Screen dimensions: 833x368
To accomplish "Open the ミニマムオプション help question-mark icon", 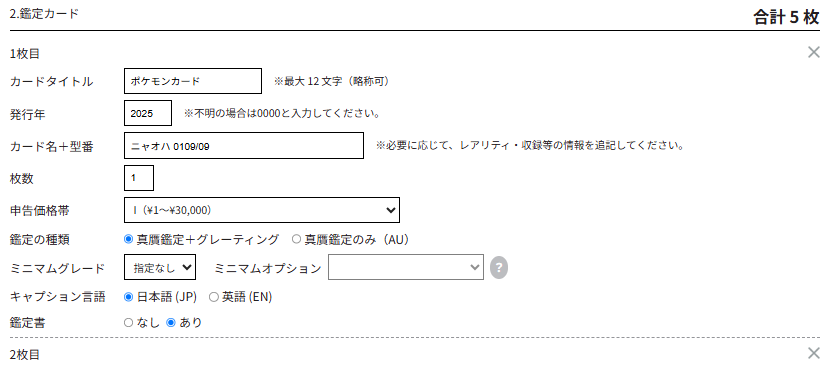I will click(x=499, y=268).
